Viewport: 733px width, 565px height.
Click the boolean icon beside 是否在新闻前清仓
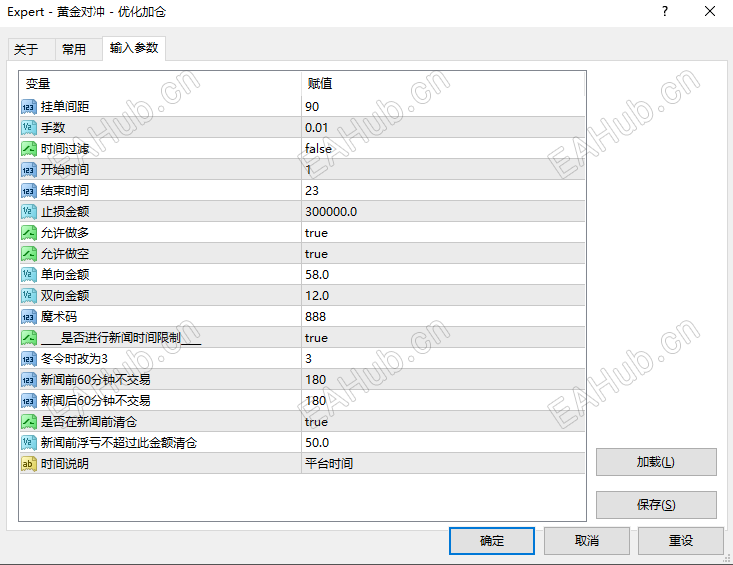click(x=29, y=422)
